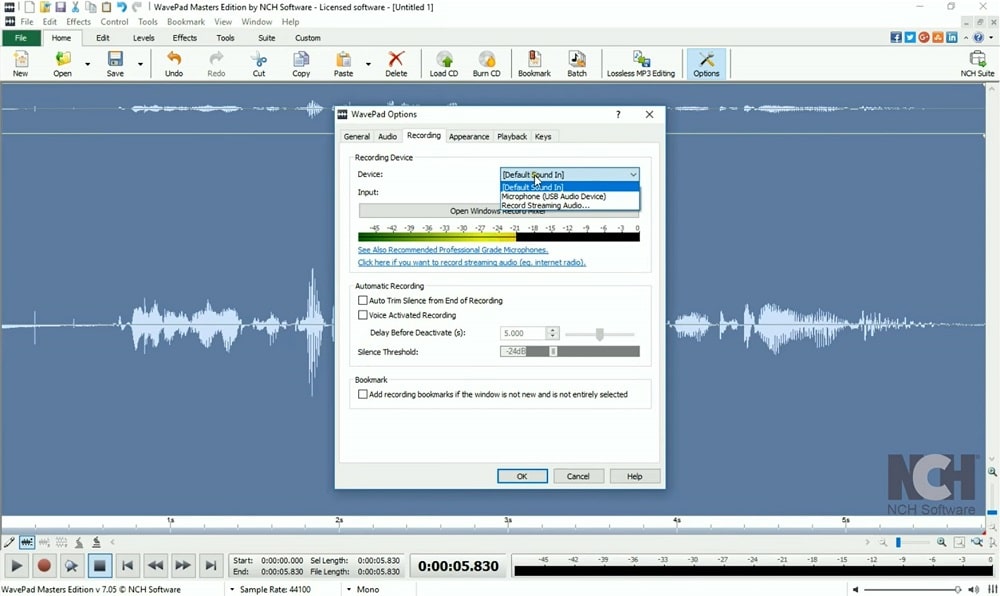Screen dimensions: 1000x596
Task: Jump to start of the audio
Action: 128,565
